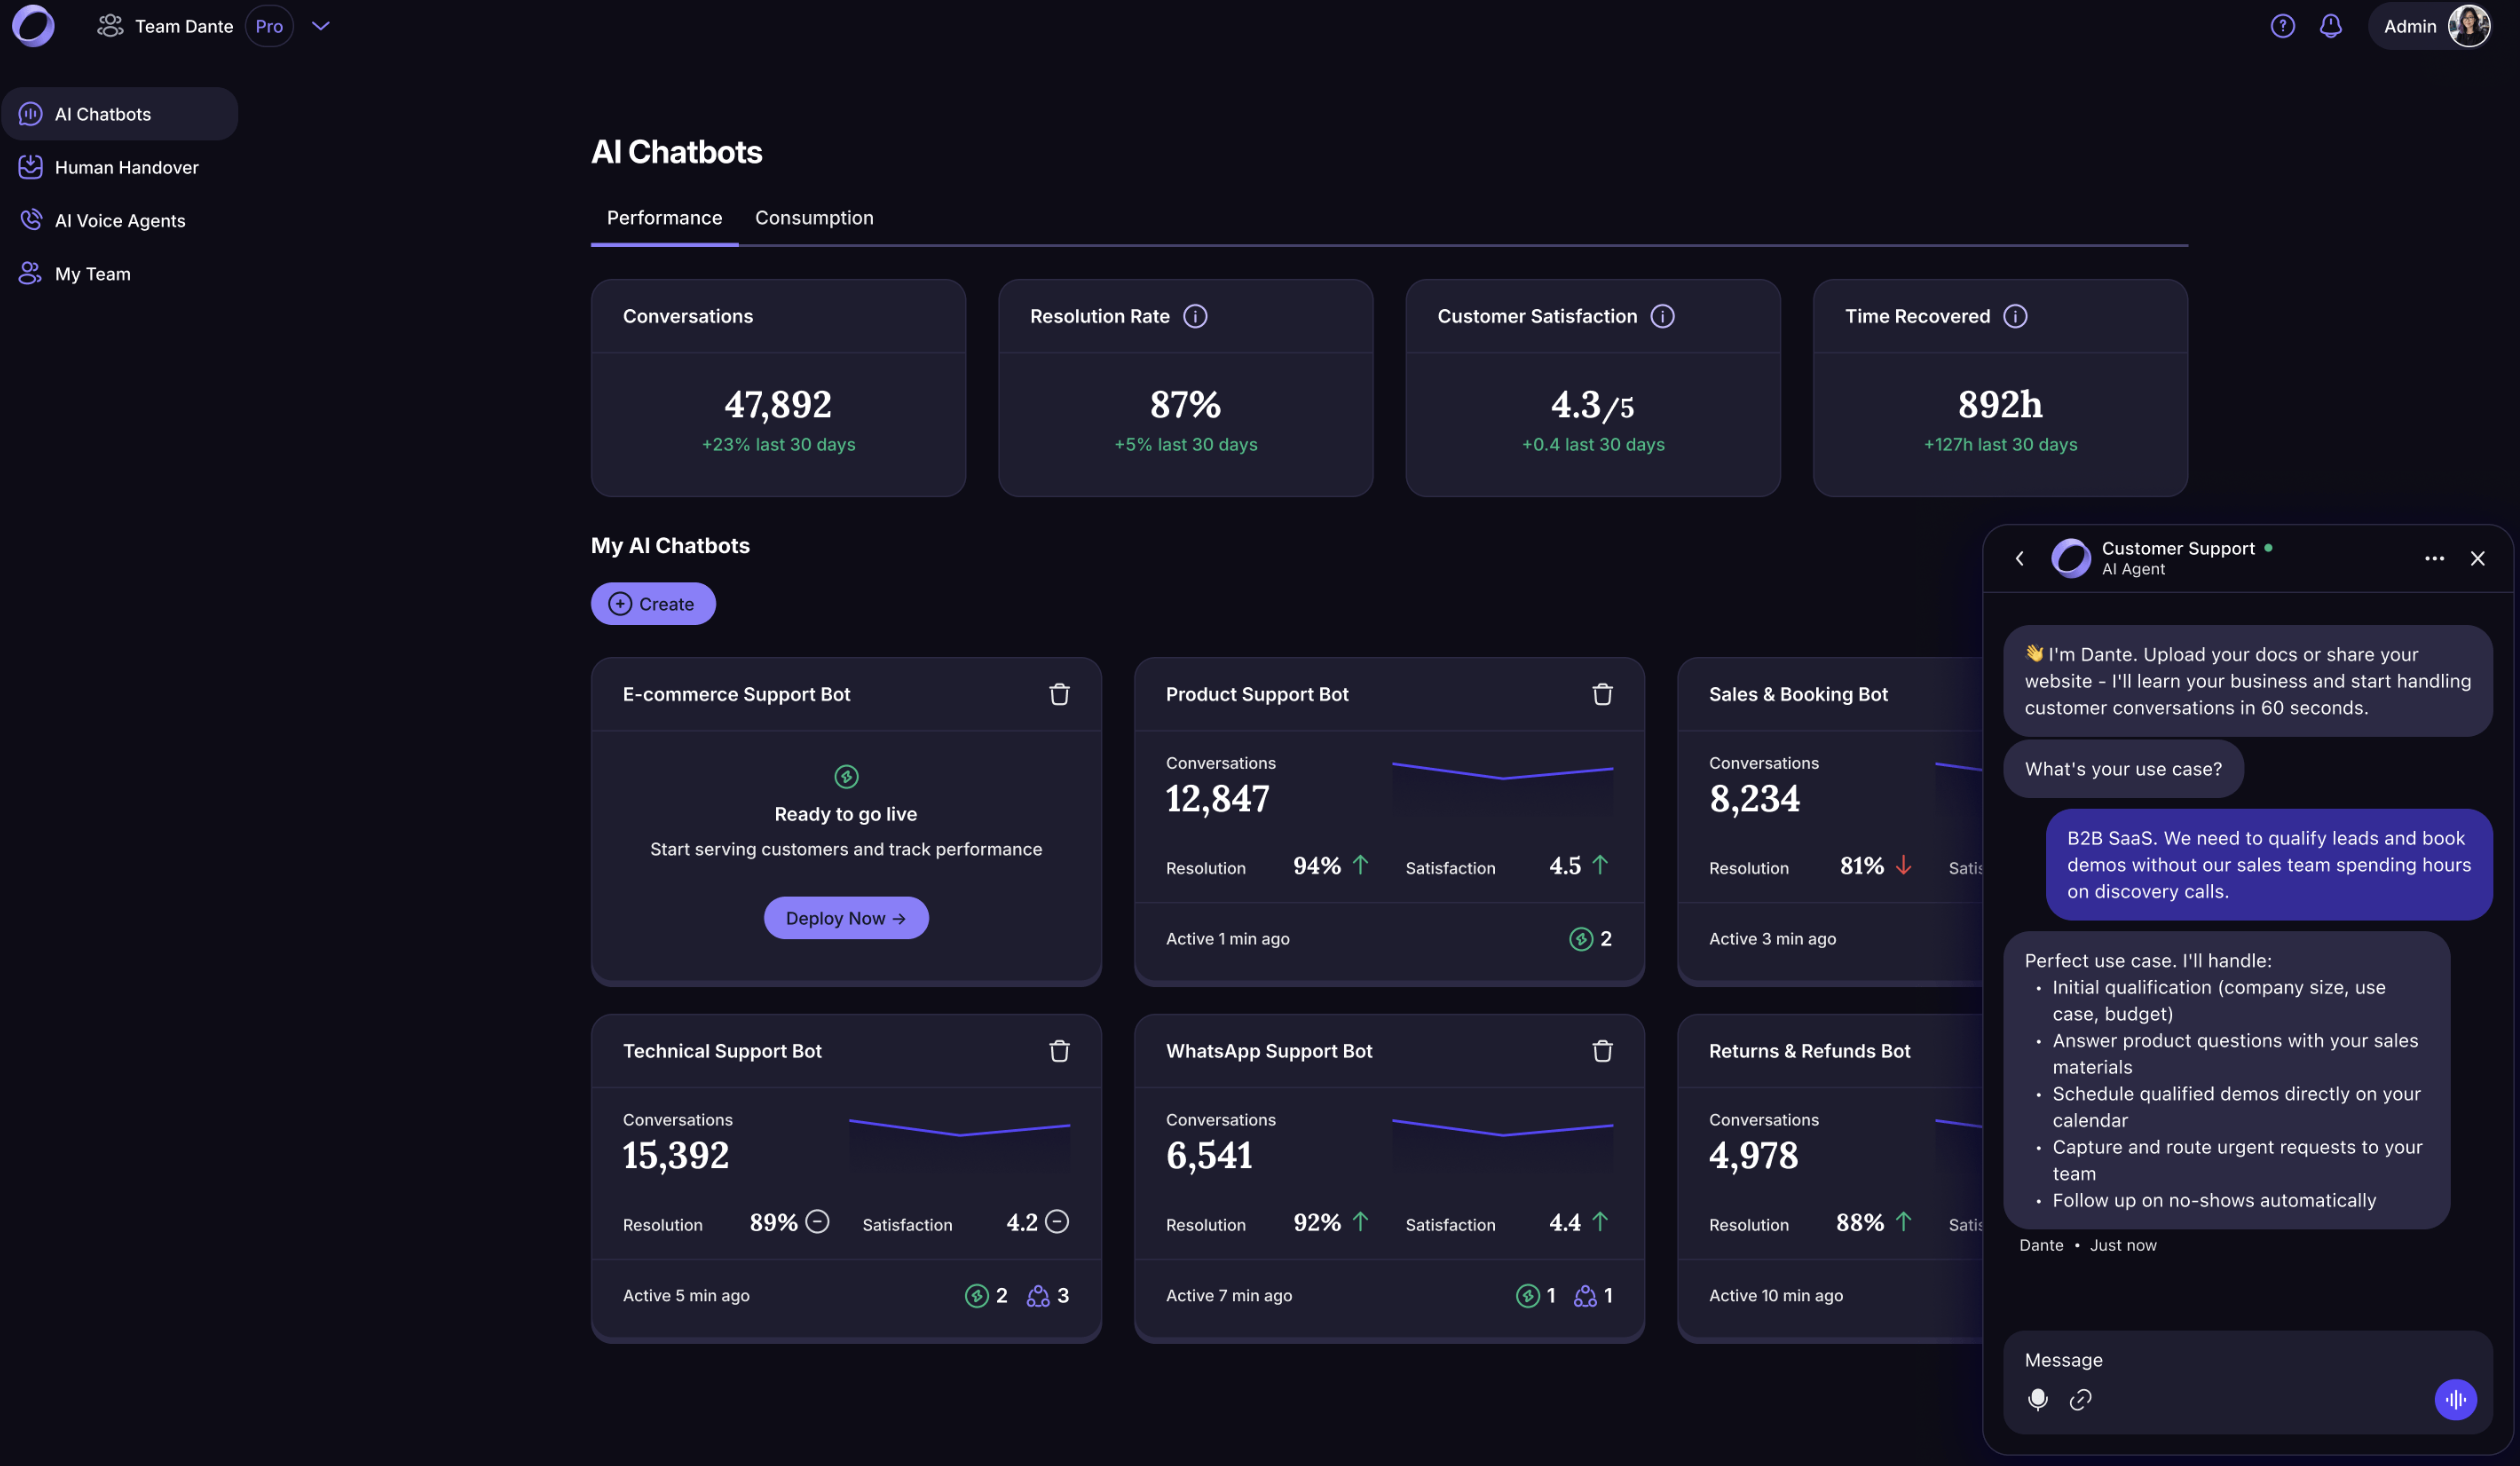Click the Create chatbot button

tap(652, 604)
